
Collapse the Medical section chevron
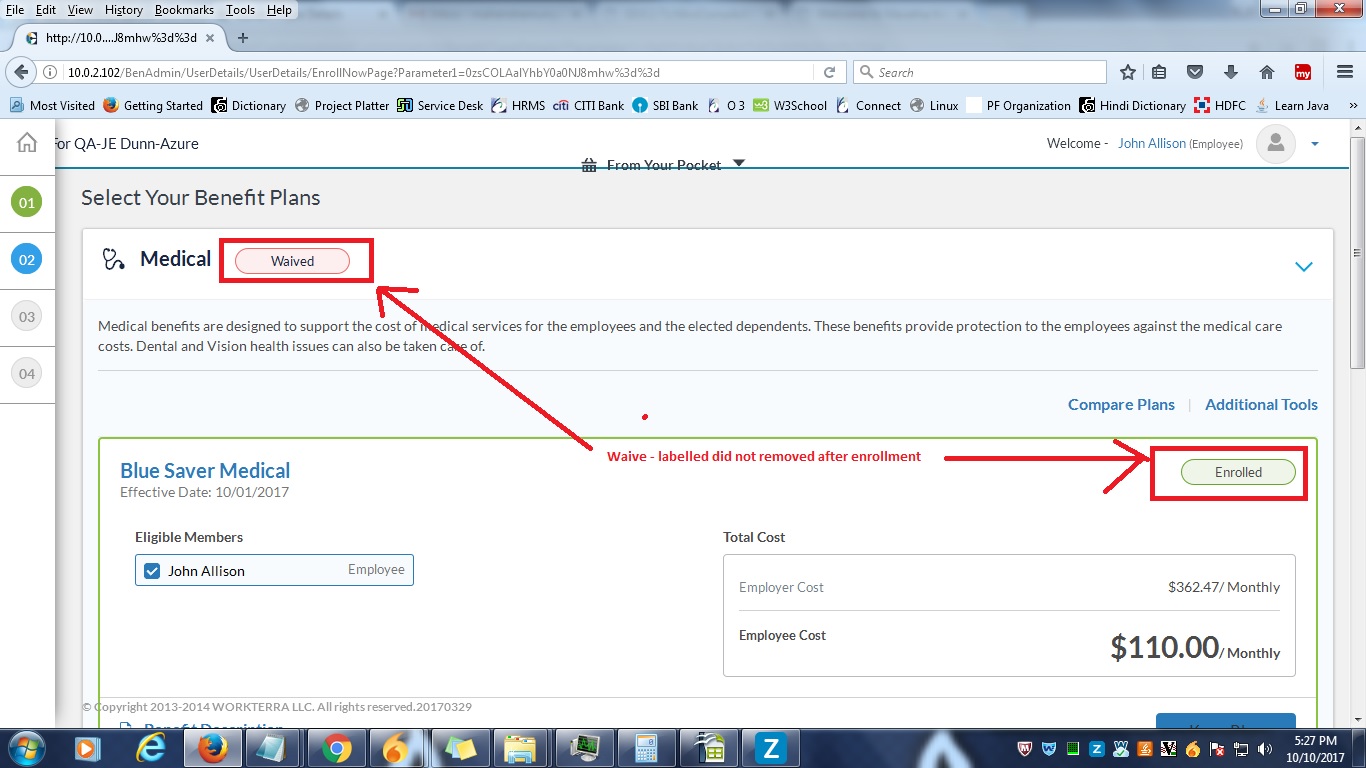point(1303,266)
